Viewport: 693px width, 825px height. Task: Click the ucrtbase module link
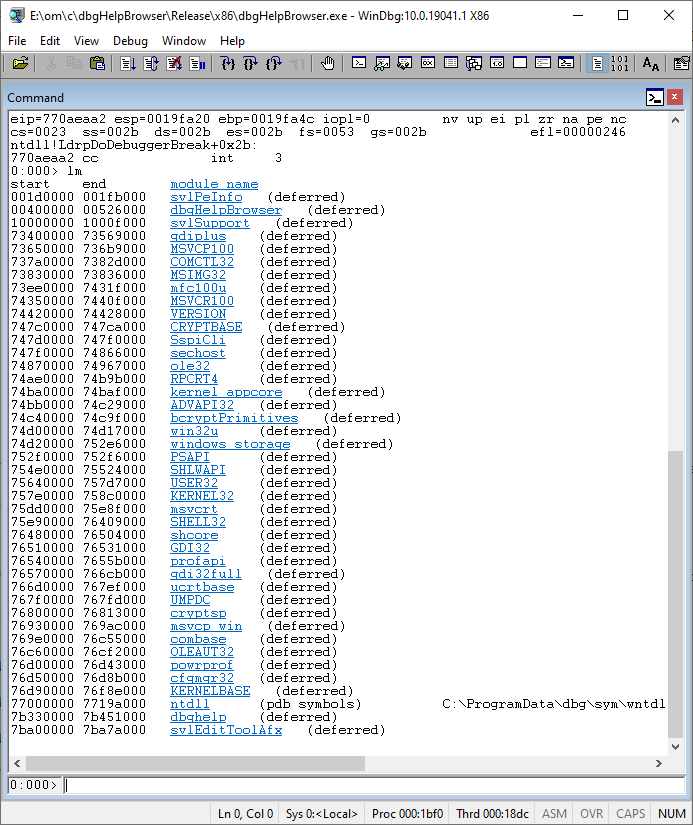point(202,587)
